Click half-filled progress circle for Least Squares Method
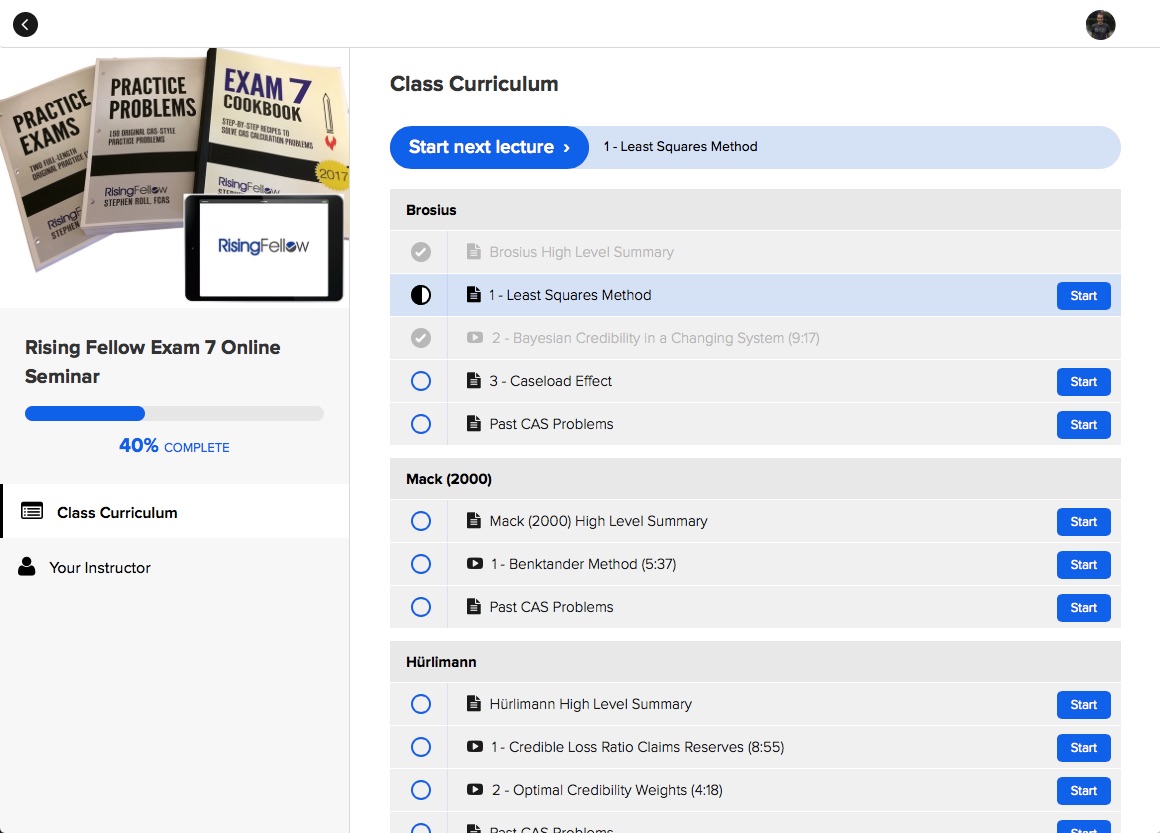 coord(421,295)
